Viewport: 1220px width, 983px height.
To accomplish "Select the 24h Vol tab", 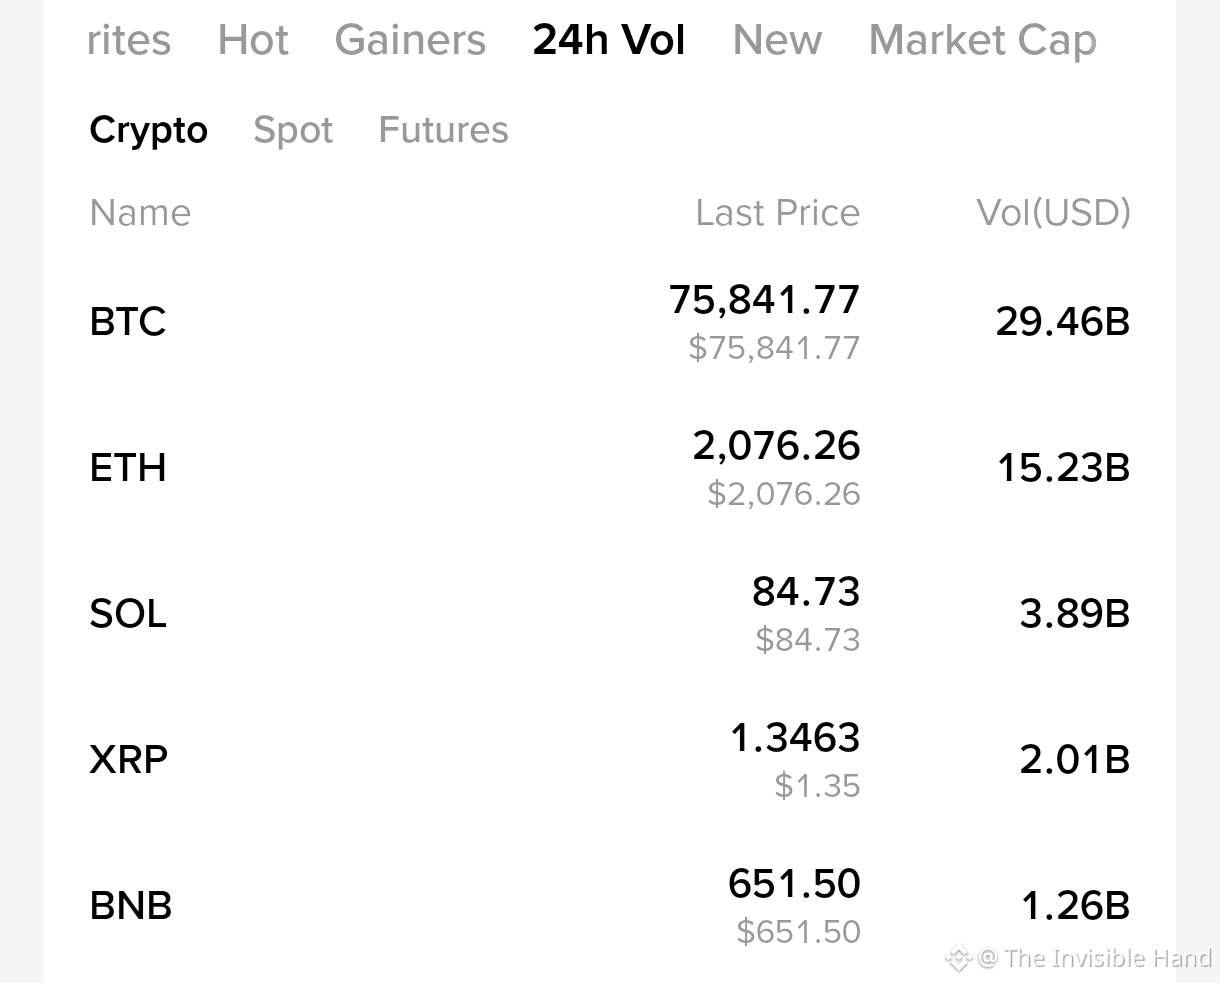I will pyautogui.click(x=609, y=40).
